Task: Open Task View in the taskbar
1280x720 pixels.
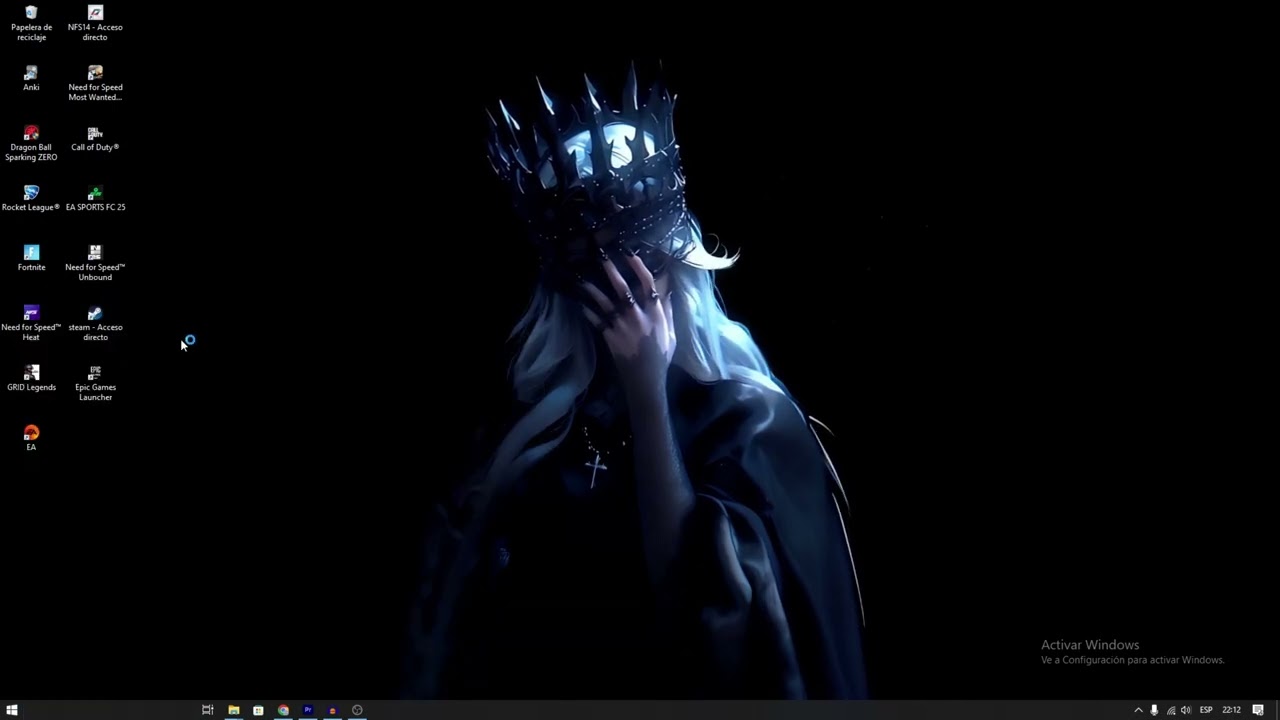Action: pyautogui.click(x=208, y=710)
